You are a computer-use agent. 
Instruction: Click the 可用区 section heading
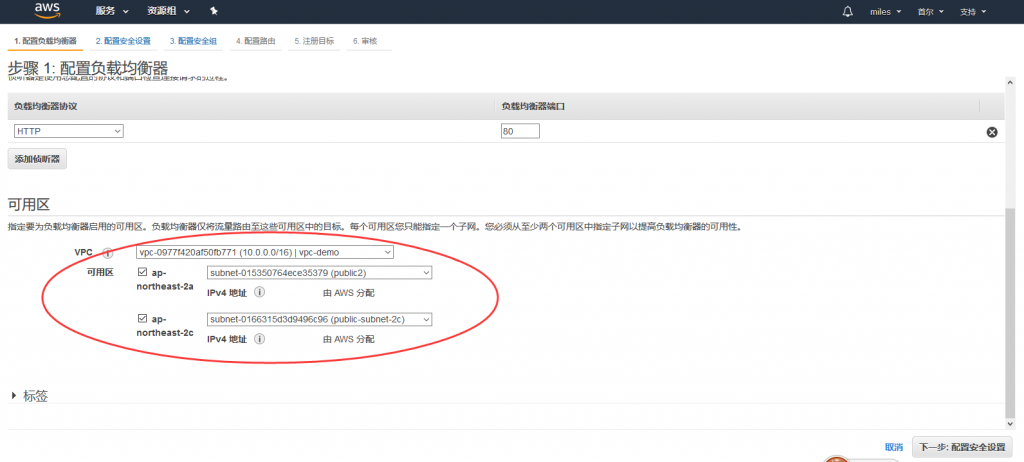click(29, 205)
